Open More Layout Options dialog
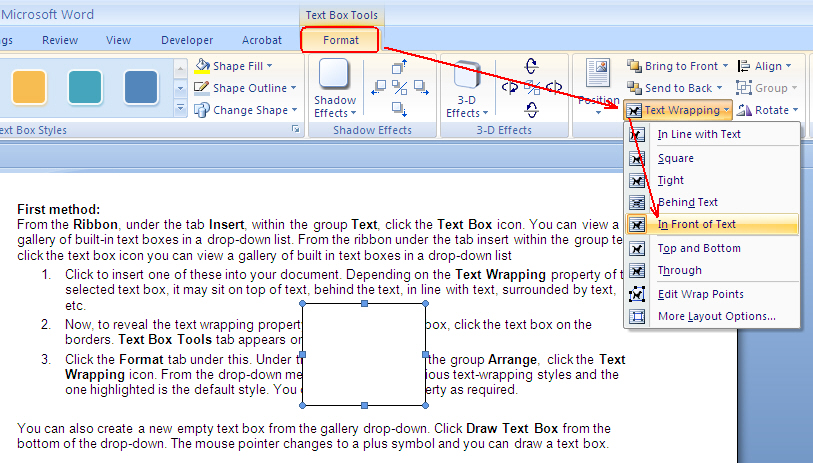 tap(711, 316)
